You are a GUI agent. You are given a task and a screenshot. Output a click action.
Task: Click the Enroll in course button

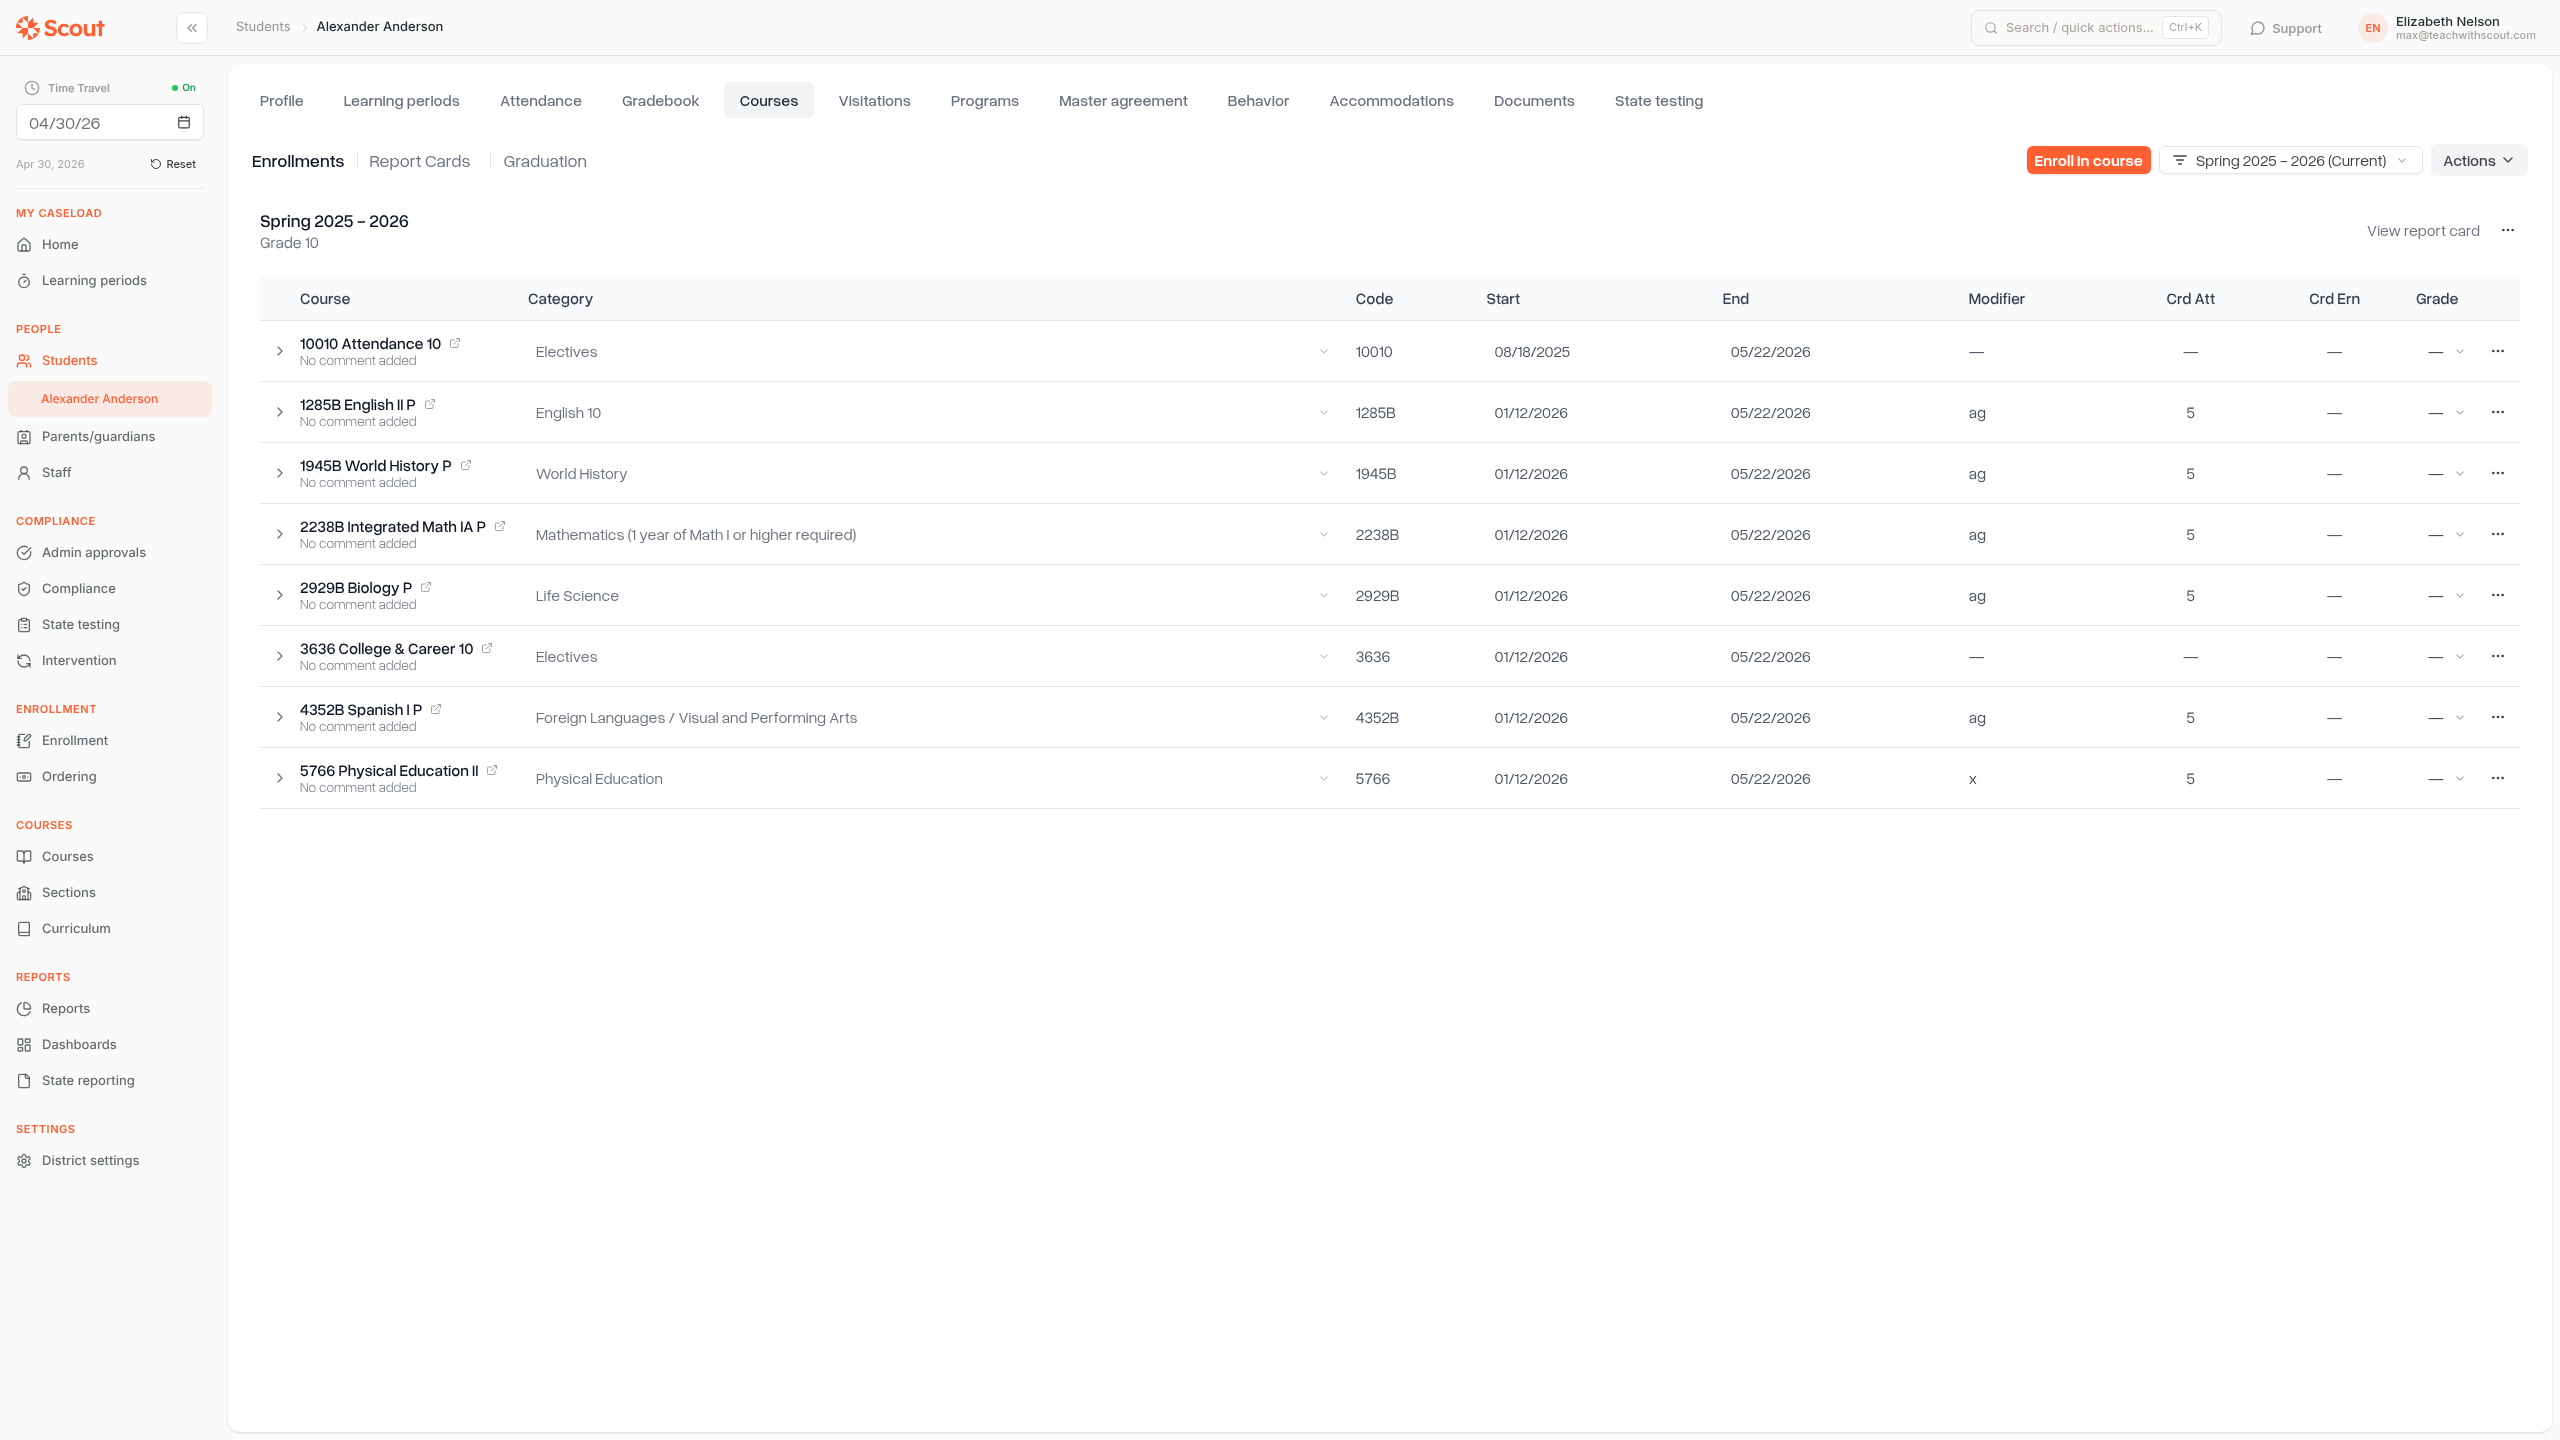click(2088, 160)
